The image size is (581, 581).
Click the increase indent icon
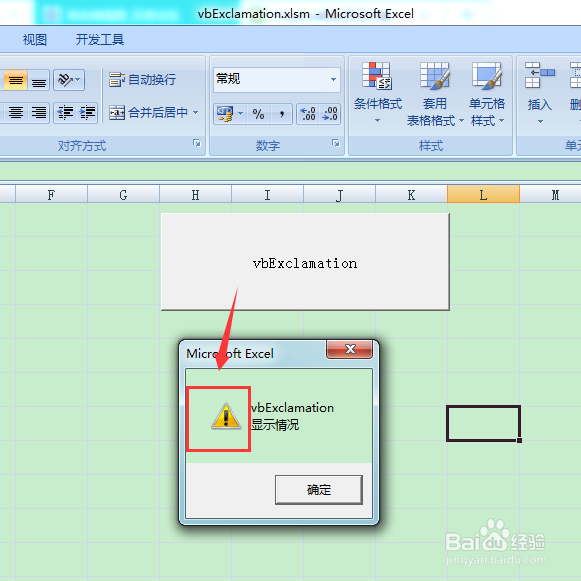pos(87,113)
